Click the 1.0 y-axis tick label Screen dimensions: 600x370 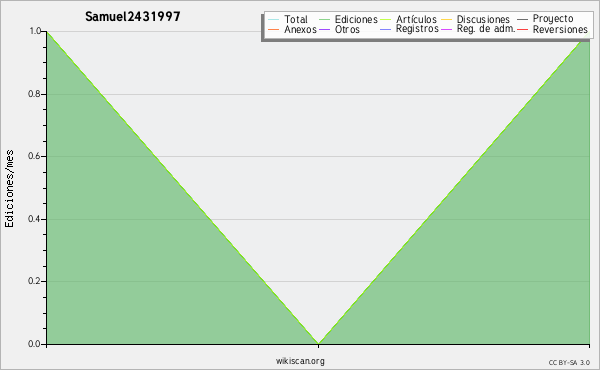click(x=35, y=31)
